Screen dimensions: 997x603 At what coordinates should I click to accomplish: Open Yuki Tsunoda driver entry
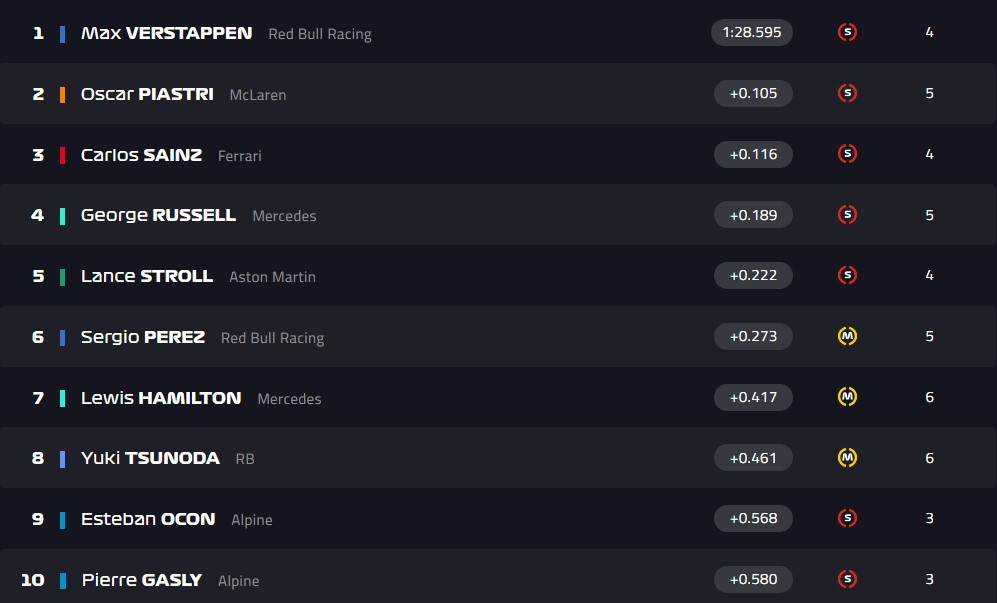[x=150, y=458]
